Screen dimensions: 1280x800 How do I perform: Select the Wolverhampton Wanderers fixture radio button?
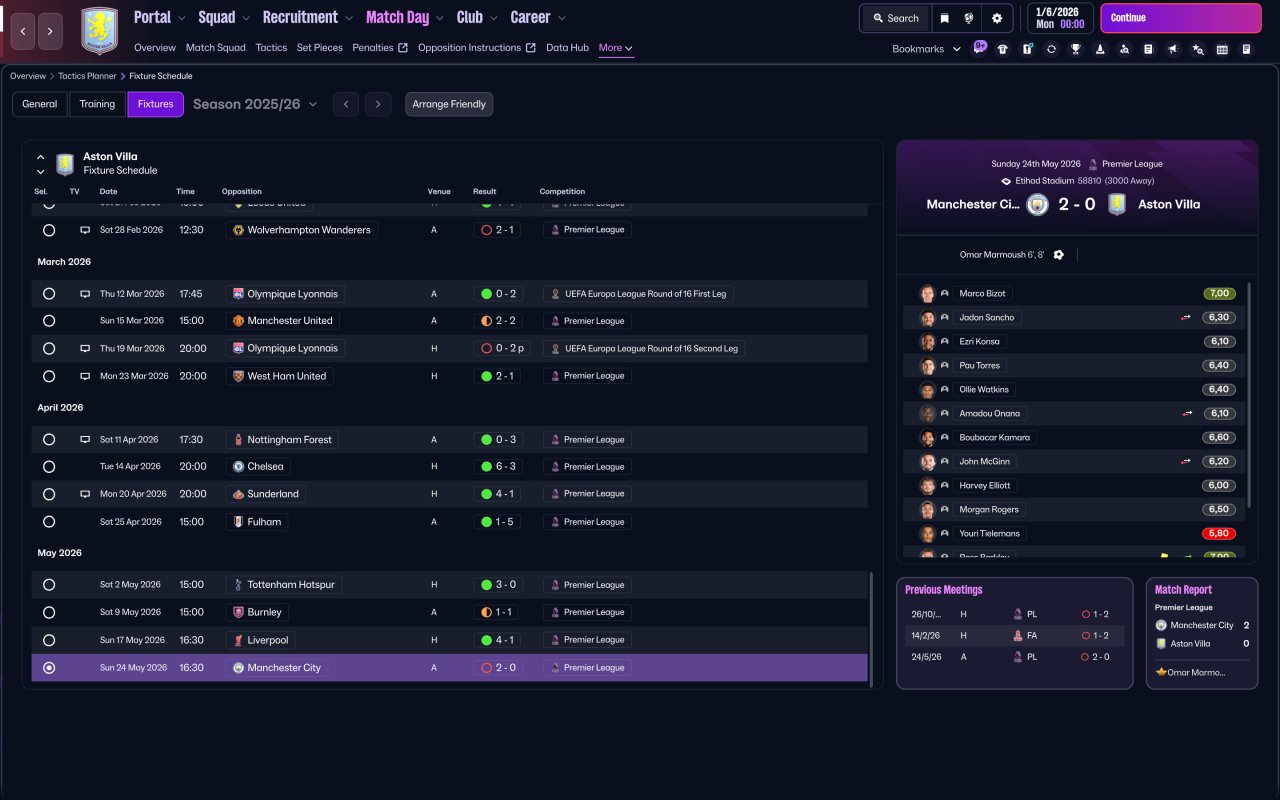[x=49, y=230]
